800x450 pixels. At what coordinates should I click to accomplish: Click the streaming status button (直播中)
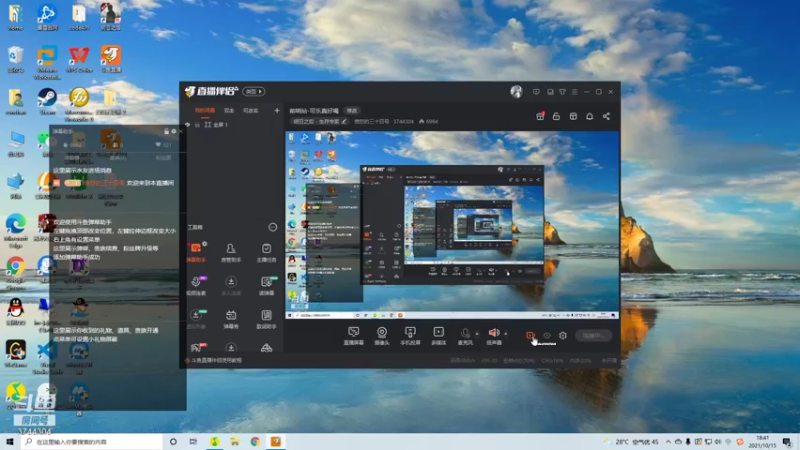[x=593, y=335]
